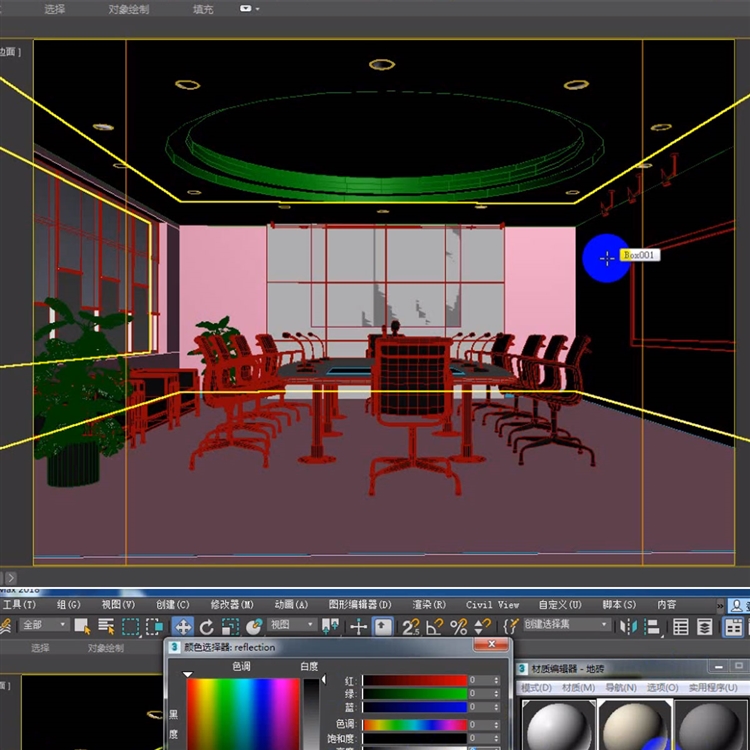Select the dark gray third material sample sphere
This screenshot has height=750, width=750.
pos(712,725)
